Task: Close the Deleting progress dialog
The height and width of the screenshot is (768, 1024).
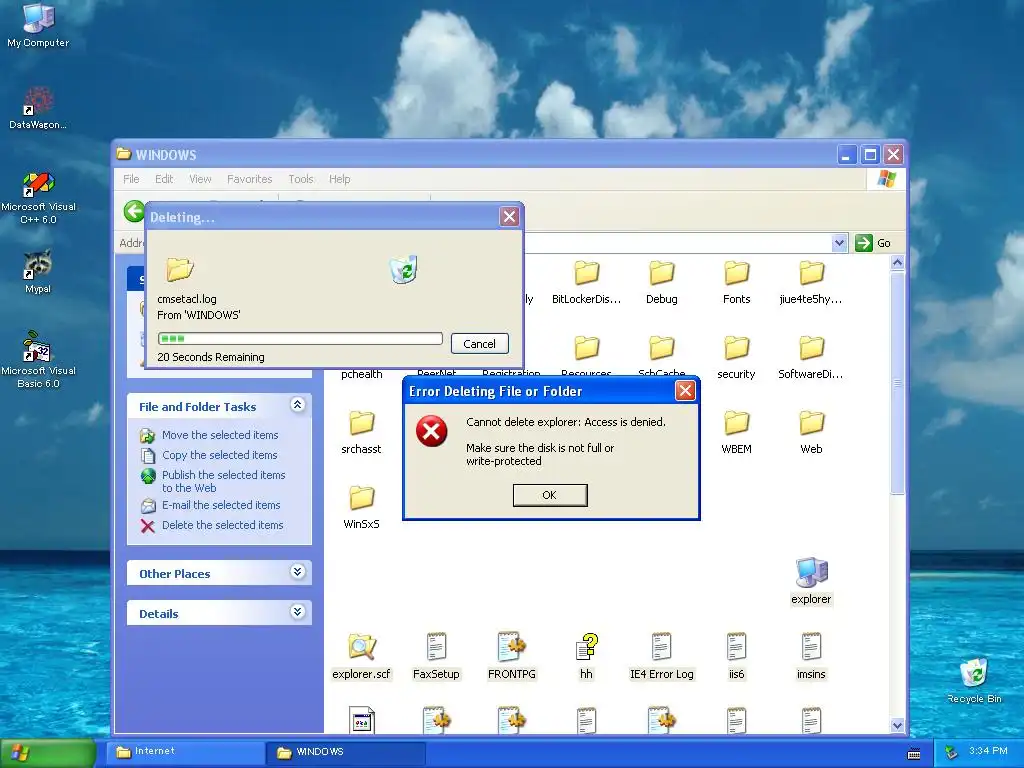Action: coord(509,217)
